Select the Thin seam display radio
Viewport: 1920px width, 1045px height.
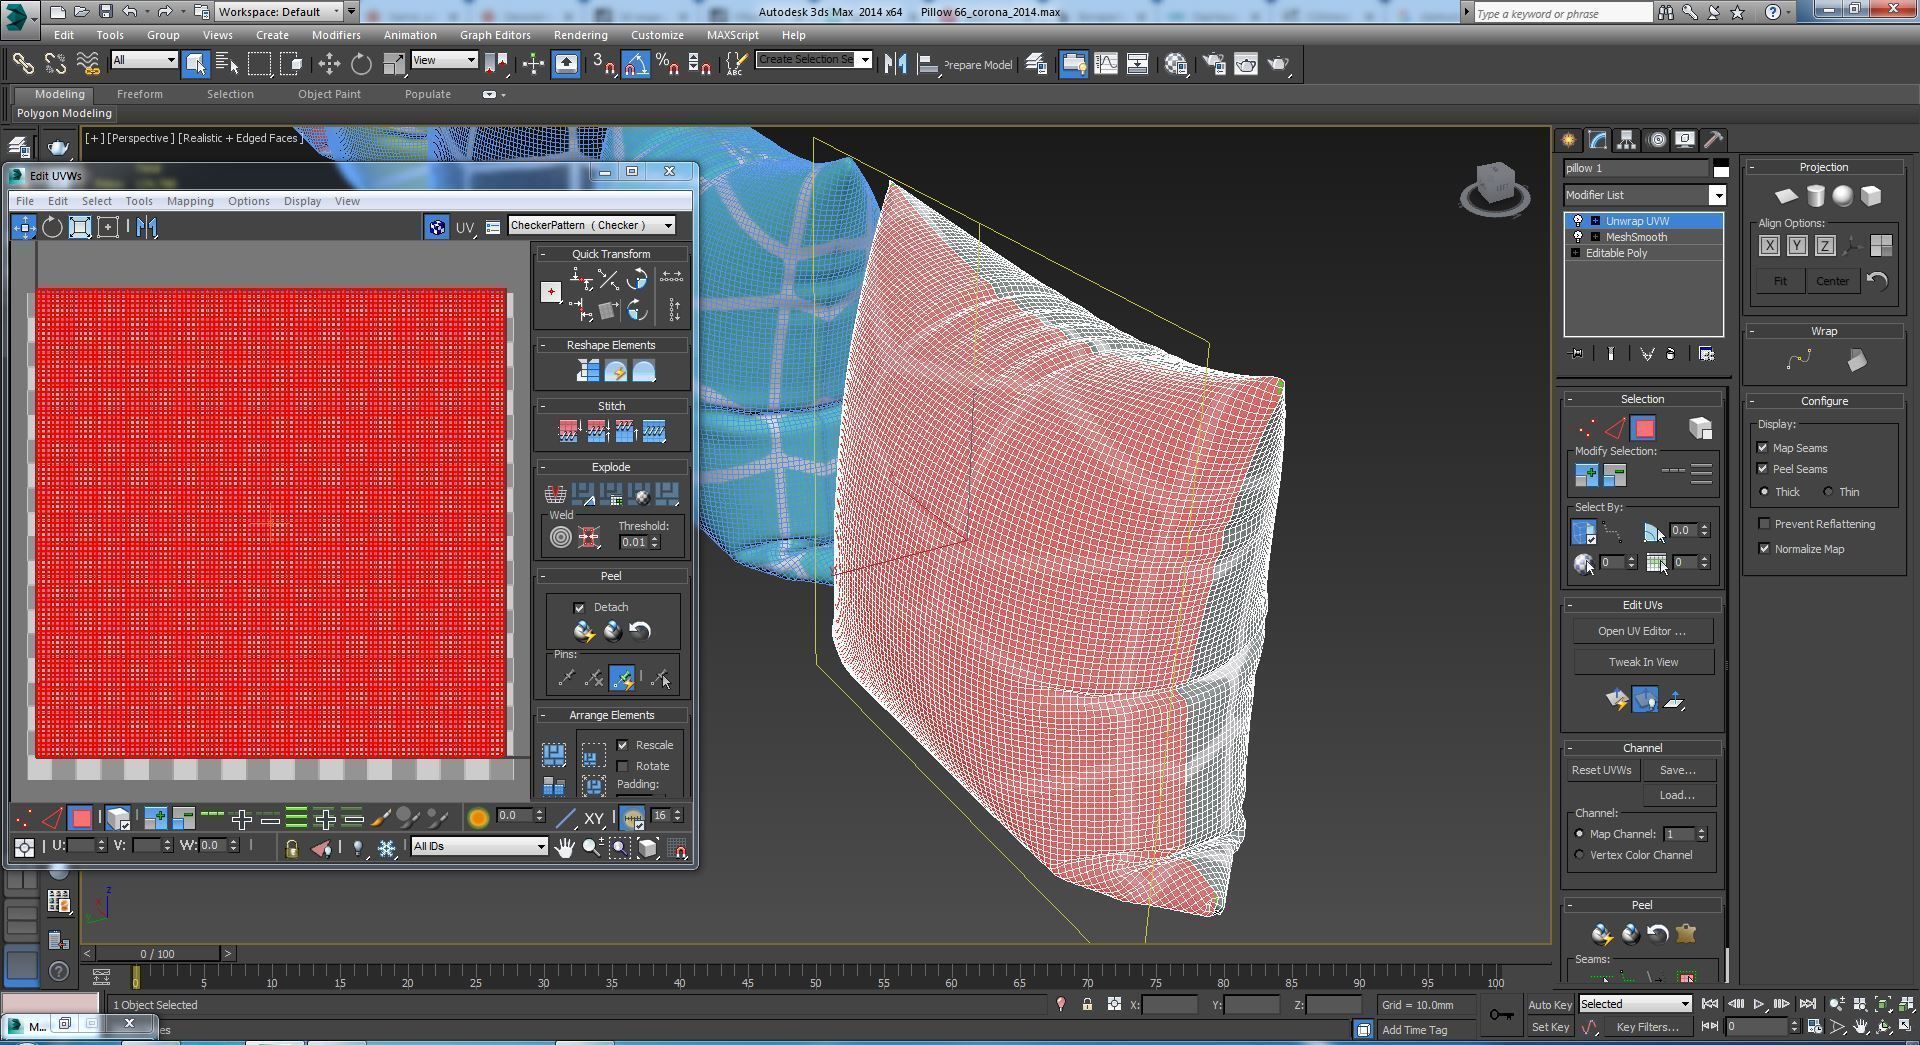1829,492
